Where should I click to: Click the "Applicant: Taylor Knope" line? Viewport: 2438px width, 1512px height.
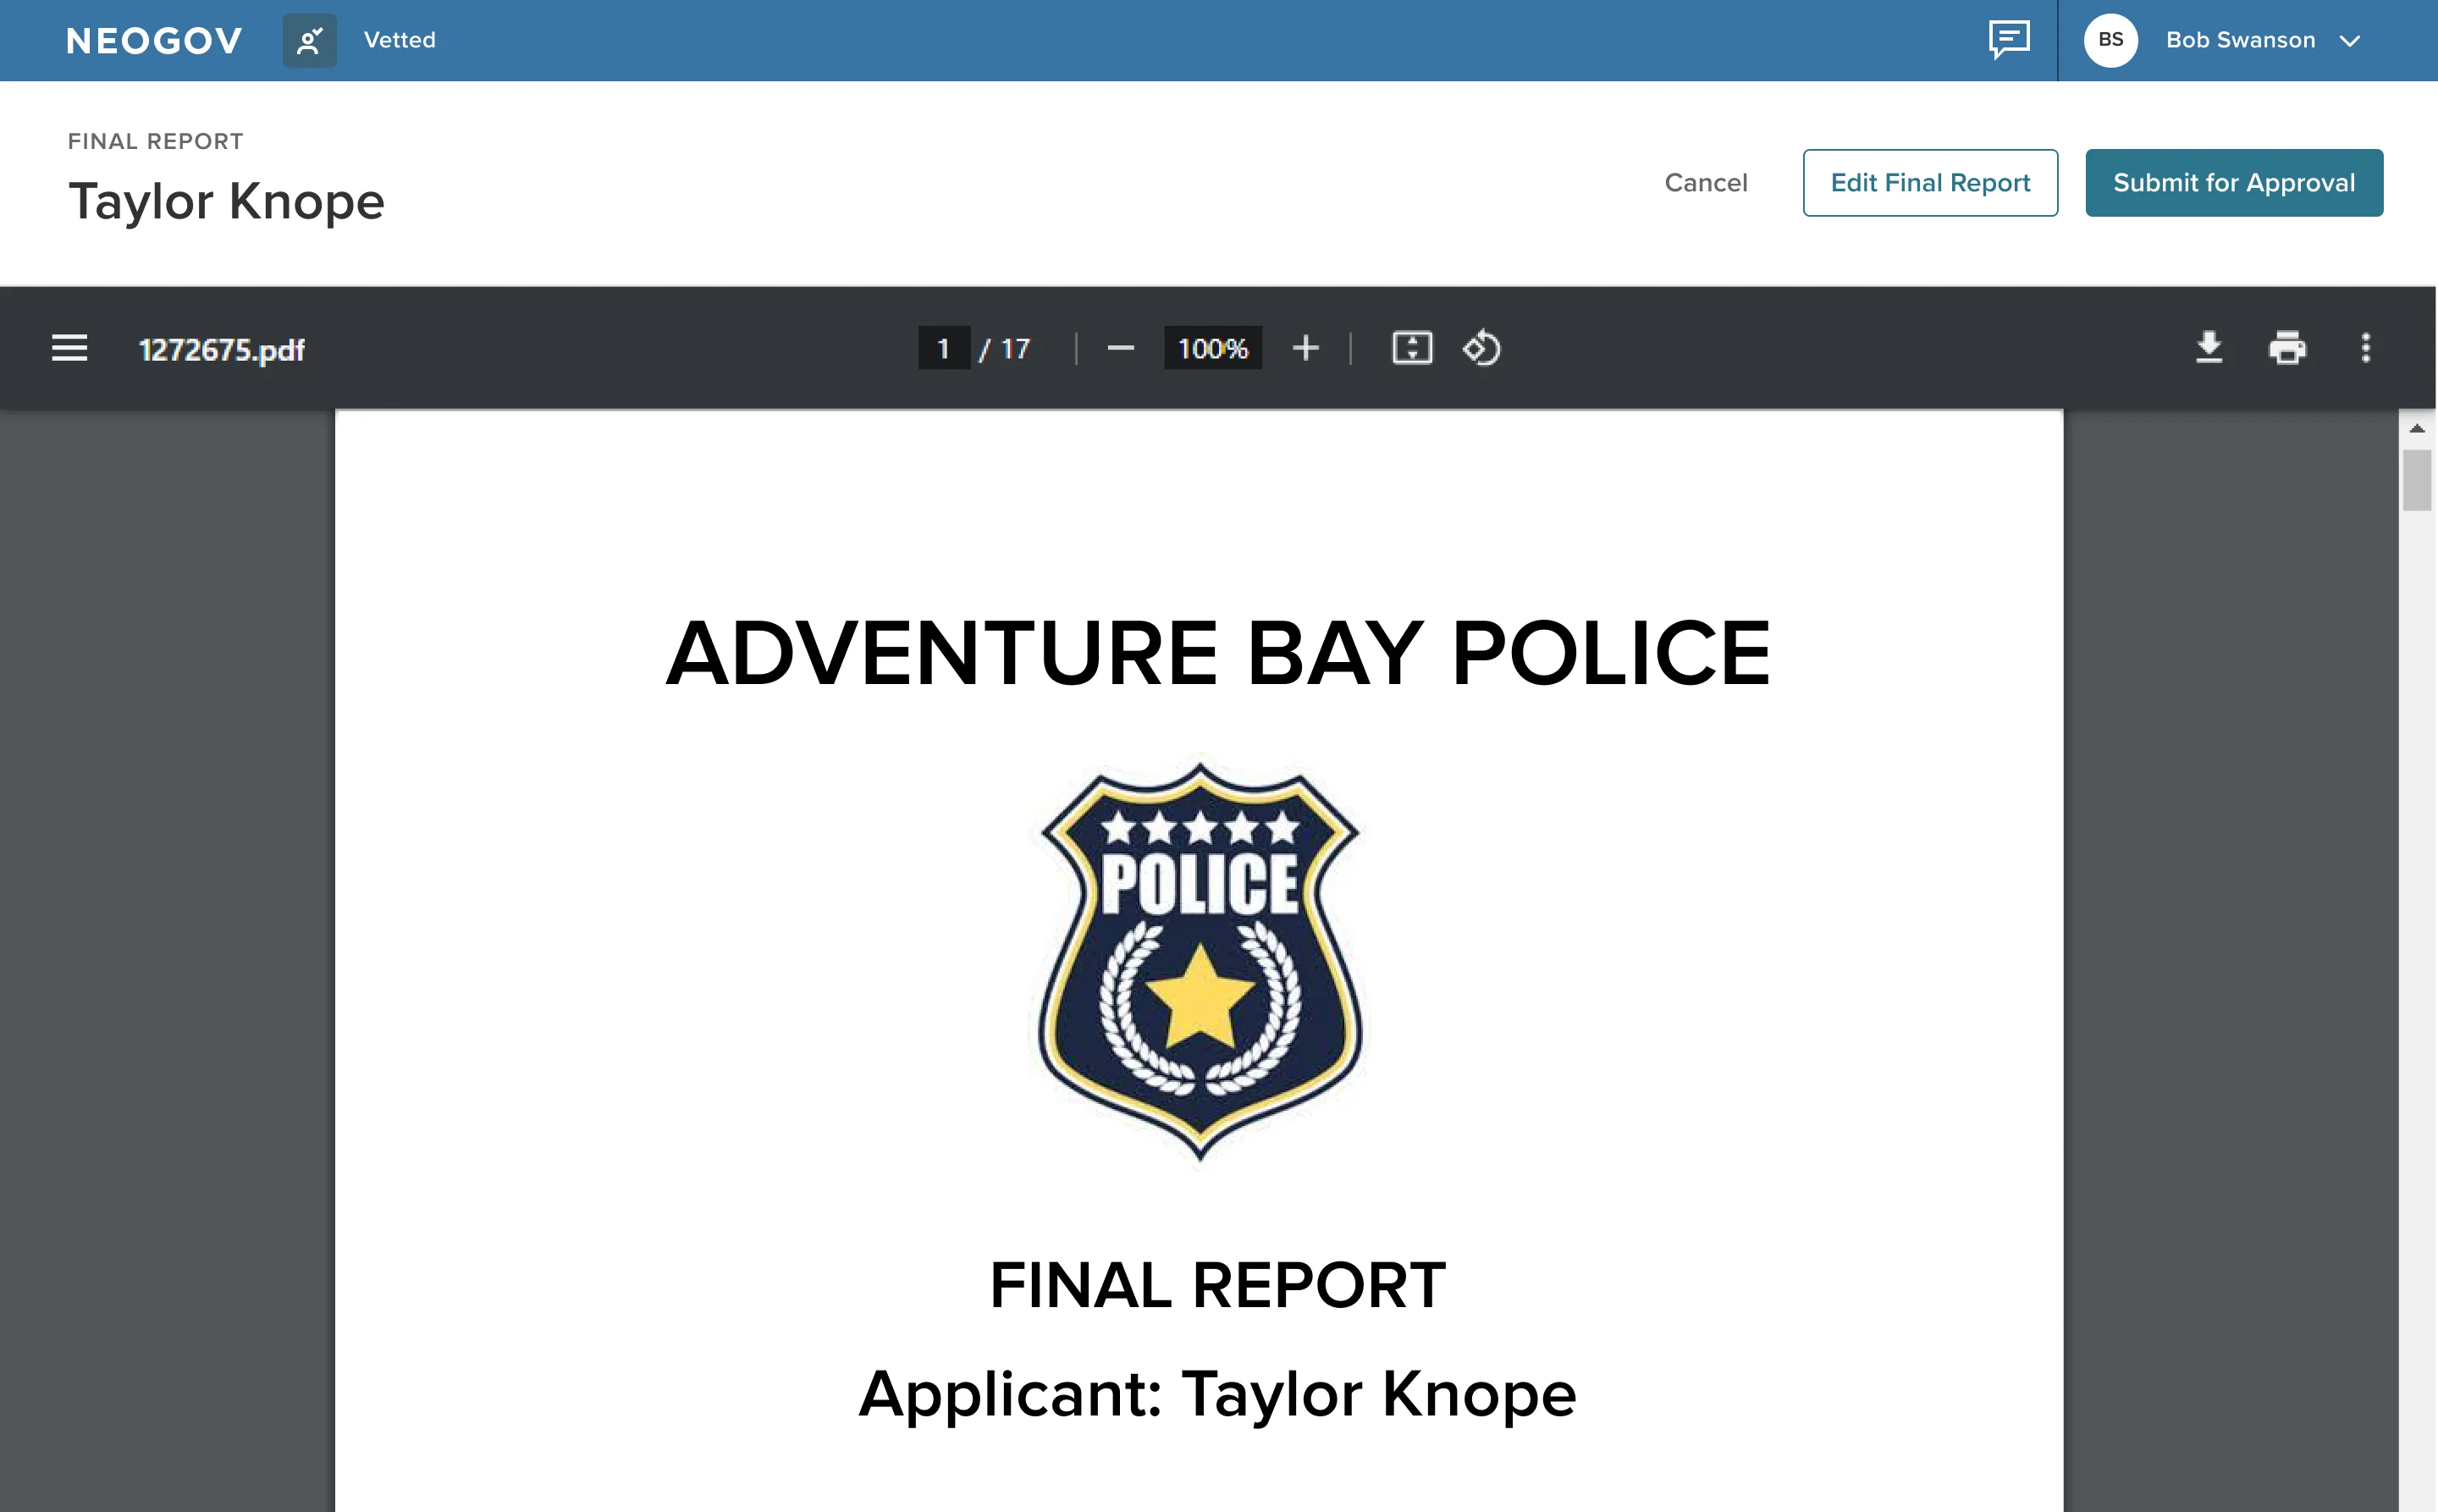tap(1217, 1394)
